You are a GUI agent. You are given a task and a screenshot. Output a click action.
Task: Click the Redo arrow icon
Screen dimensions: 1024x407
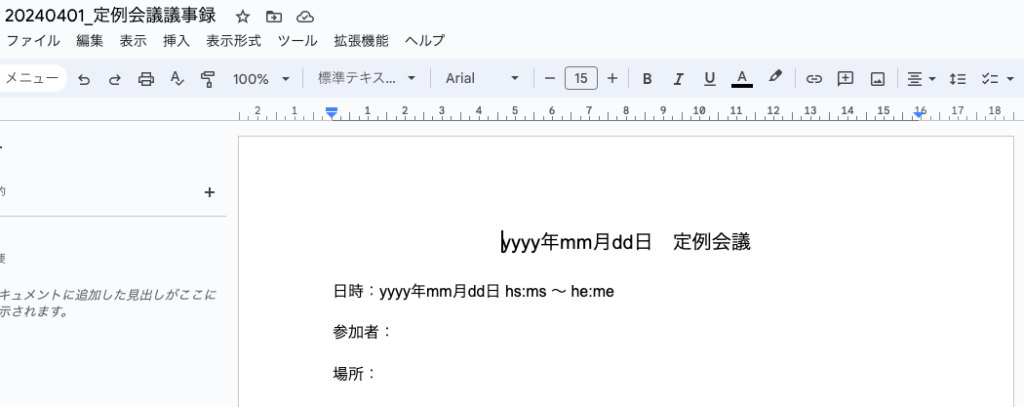pyautogui.click(x=115, y=78)
